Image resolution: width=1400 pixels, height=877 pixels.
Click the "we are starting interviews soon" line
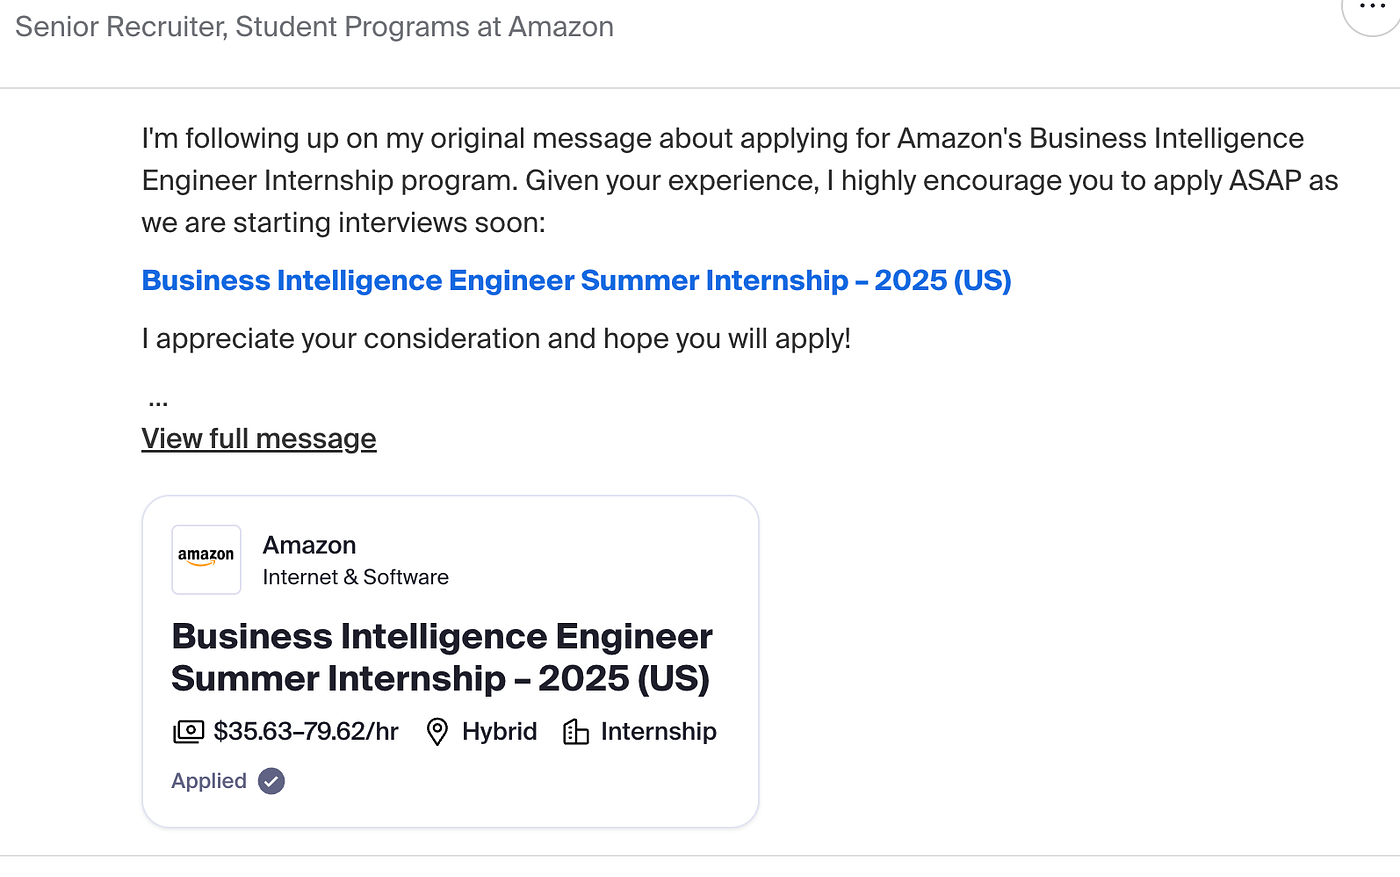point(343,223)
